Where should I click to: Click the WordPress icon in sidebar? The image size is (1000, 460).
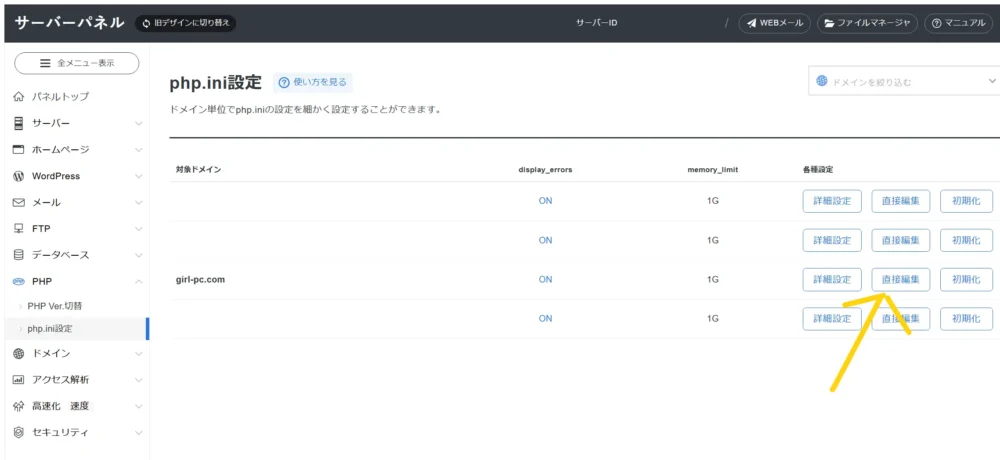19,176
